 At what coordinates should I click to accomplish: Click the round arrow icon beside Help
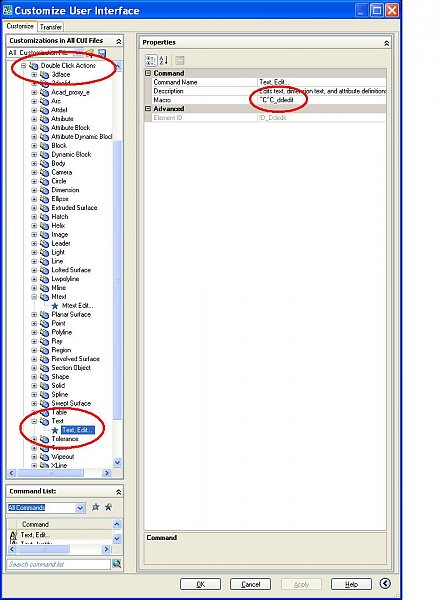point(385,583)
